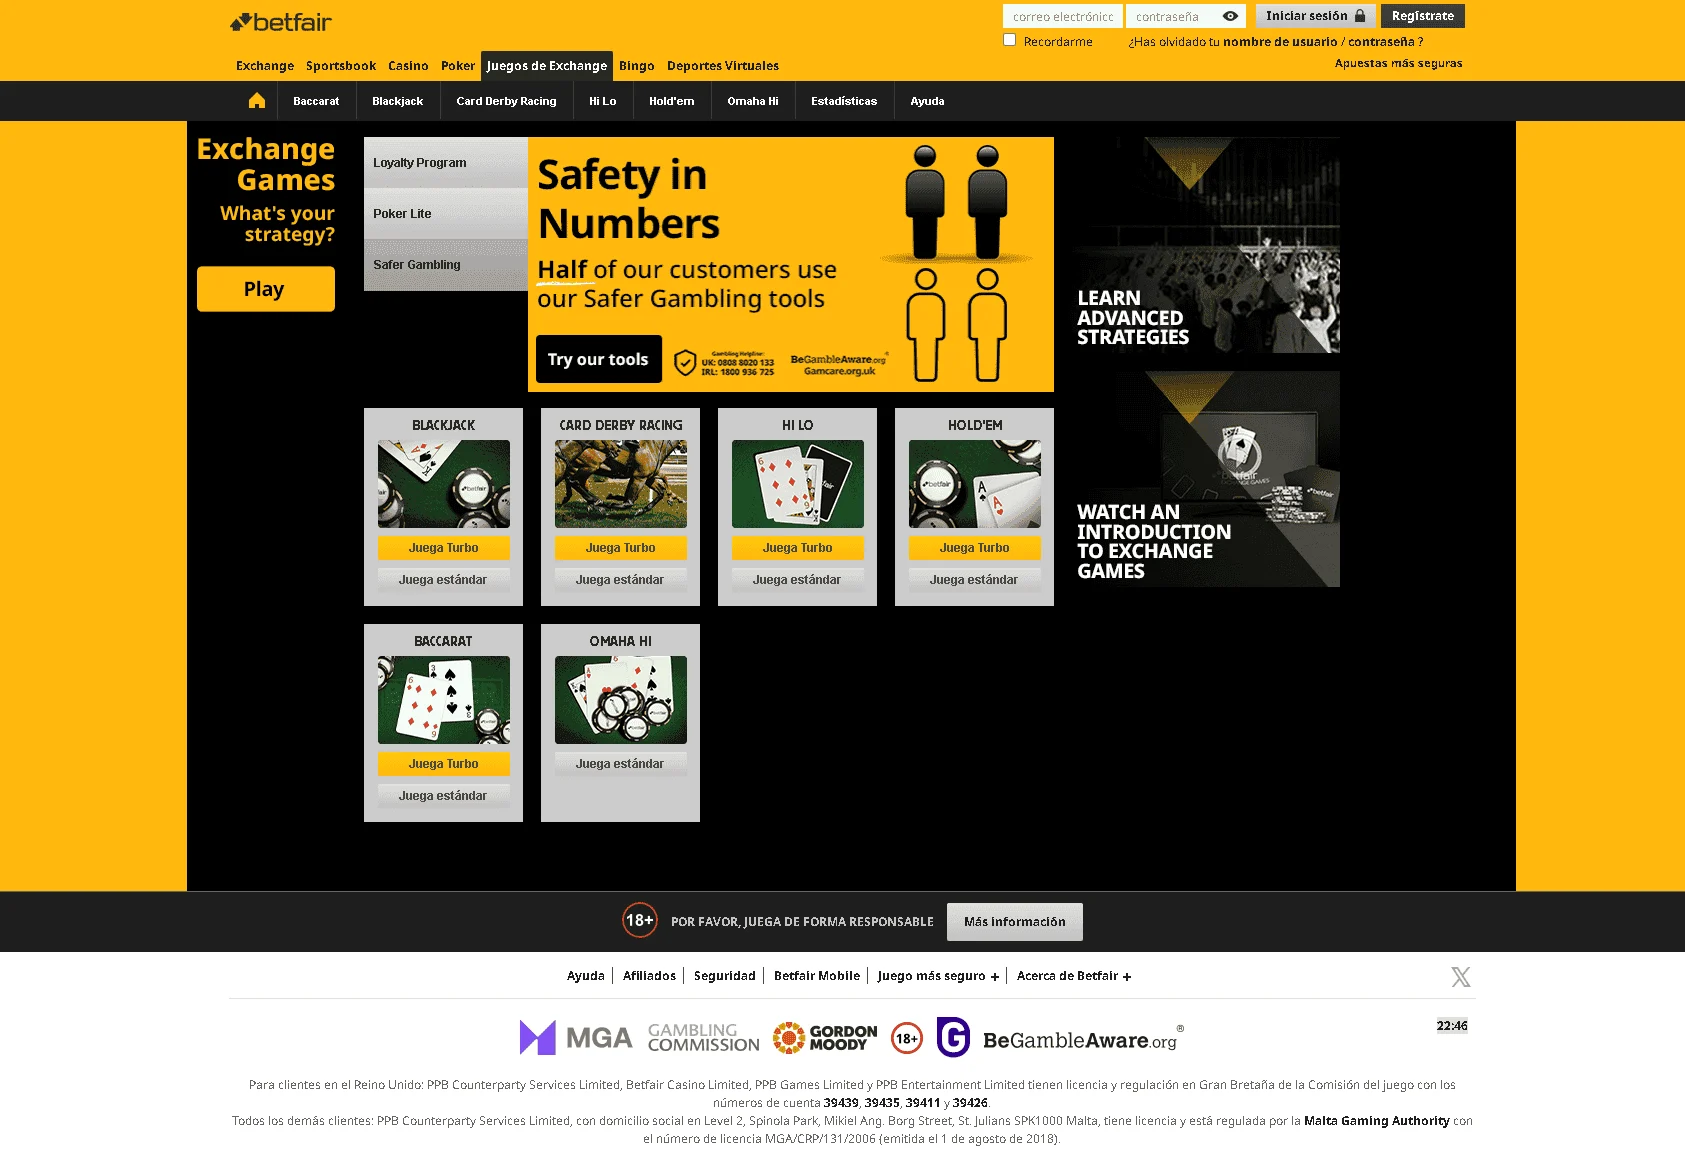Open Learn Advanced Strategies banner

tap(1207, 245)
